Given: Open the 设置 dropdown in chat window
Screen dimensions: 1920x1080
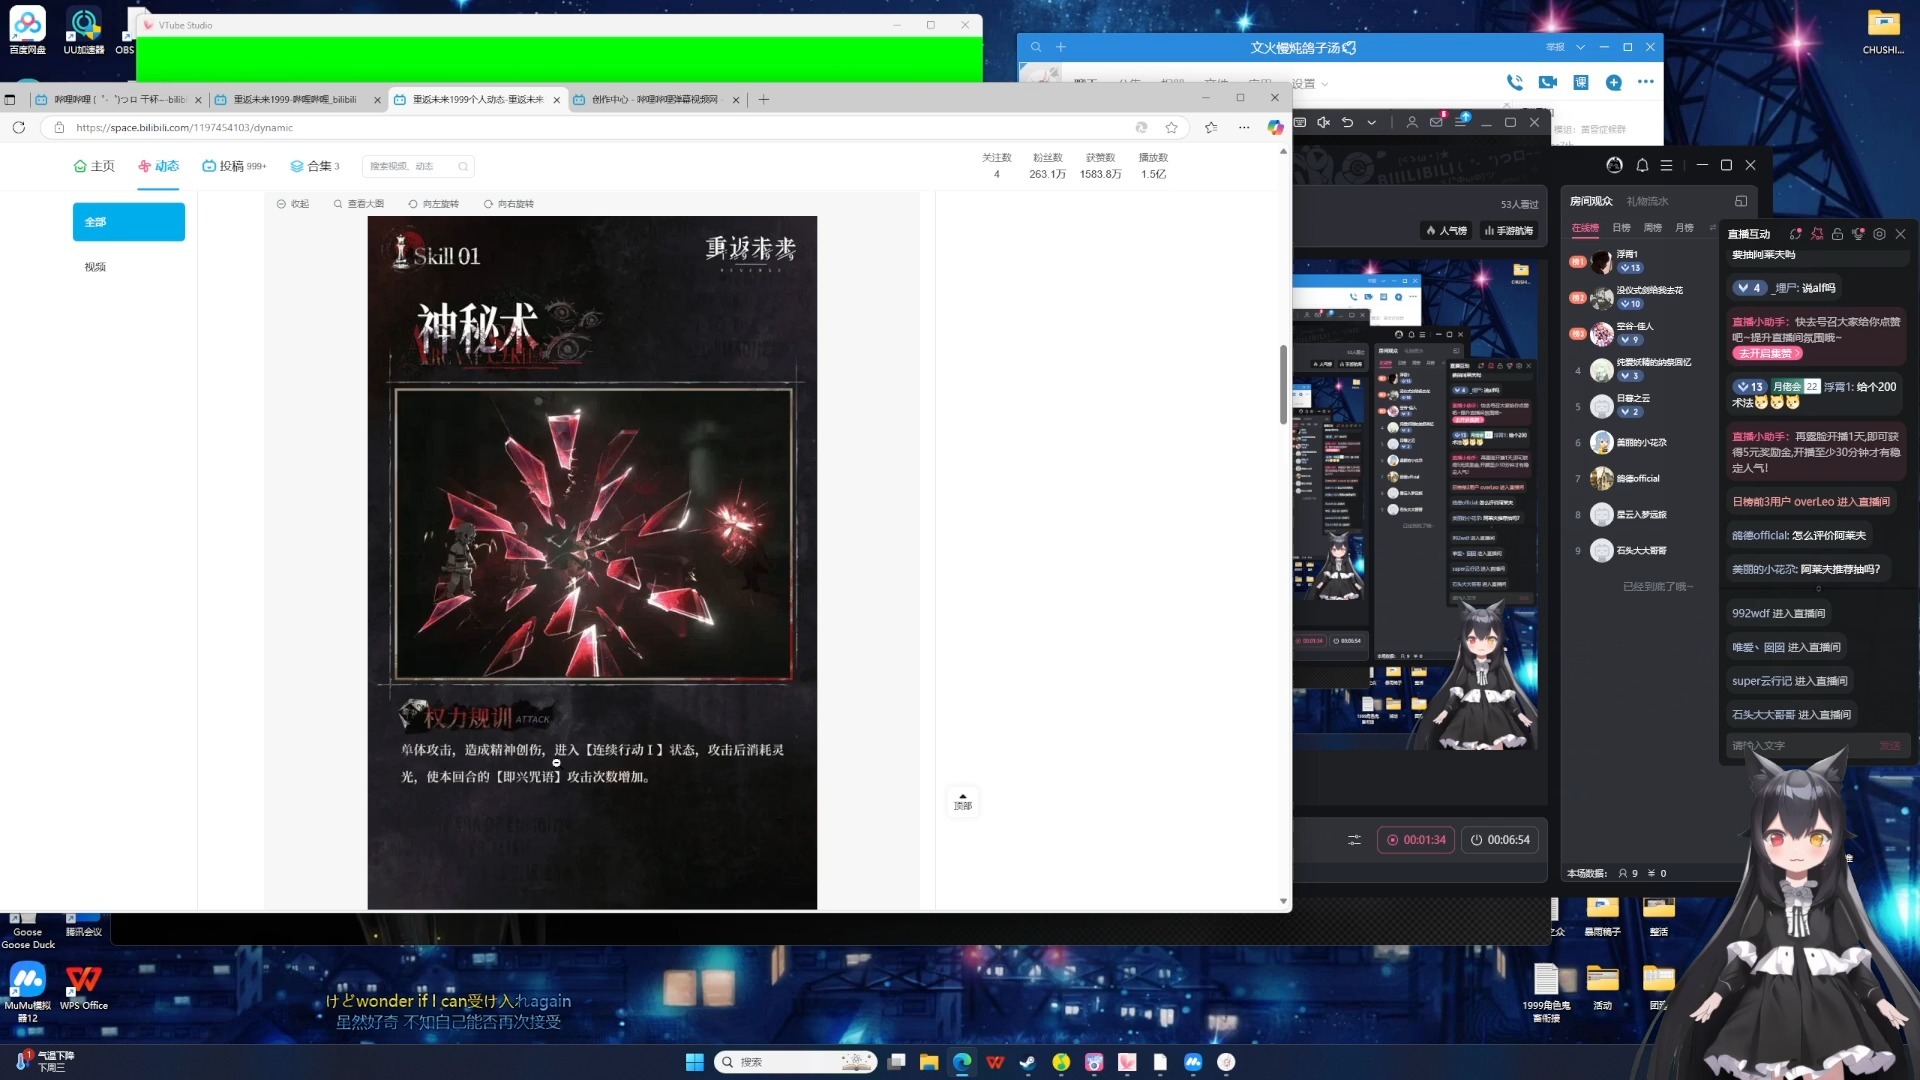Looking at the screenshot, I should click(1310, 84).
